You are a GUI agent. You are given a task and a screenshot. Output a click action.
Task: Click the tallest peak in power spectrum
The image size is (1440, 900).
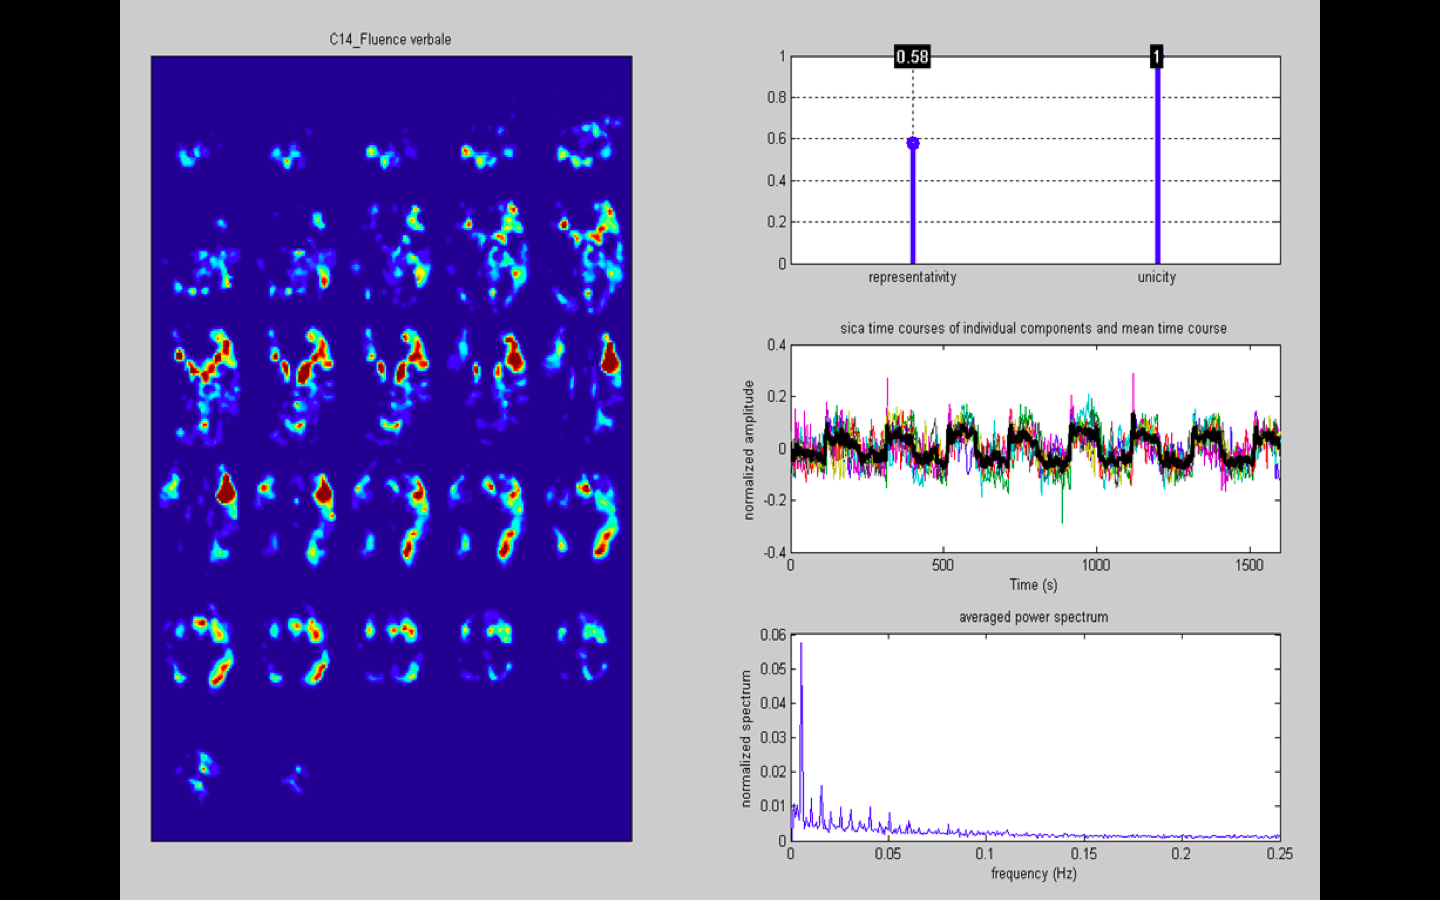coord(801,646)
